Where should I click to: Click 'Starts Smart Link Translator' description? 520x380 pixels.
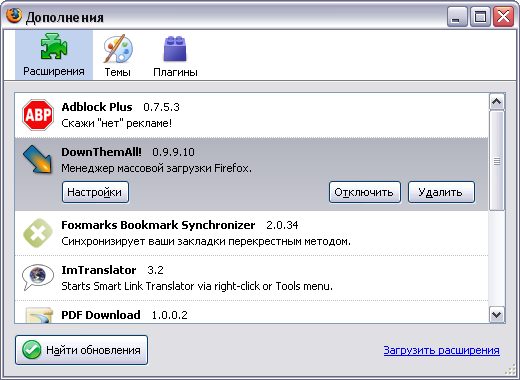pos(197,286)
